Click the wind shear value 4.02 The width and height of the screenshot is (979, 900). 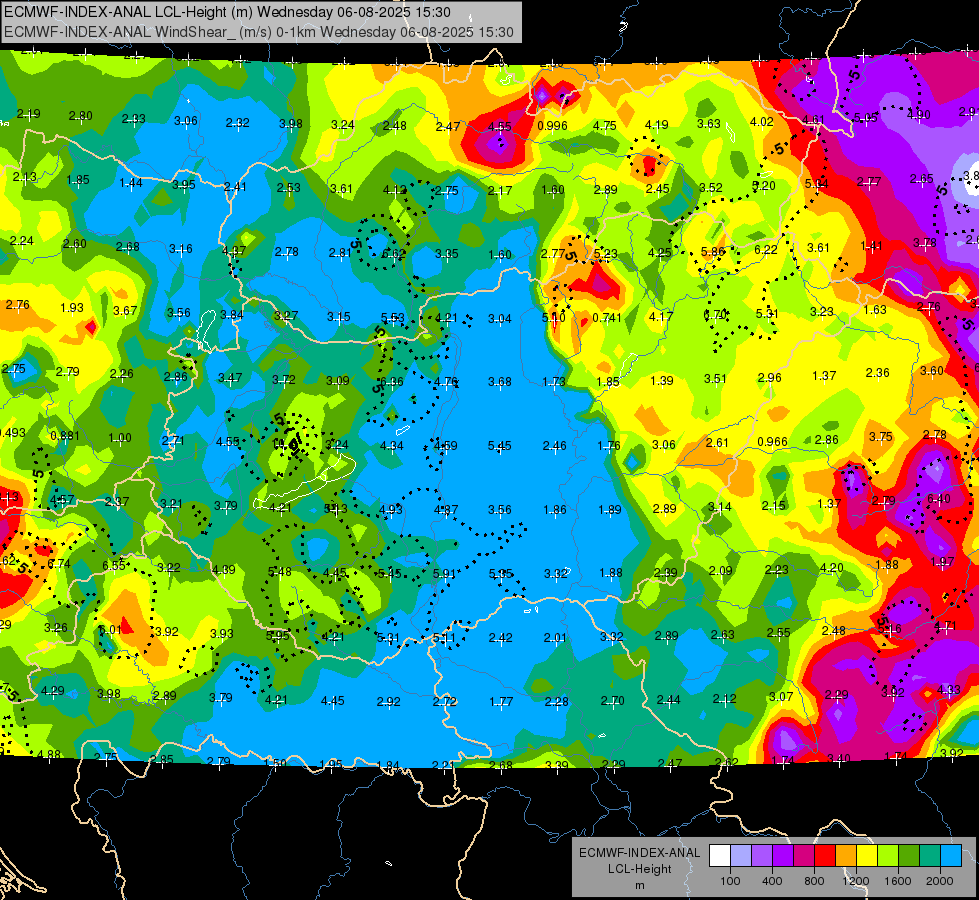click(x=762, y=122)
